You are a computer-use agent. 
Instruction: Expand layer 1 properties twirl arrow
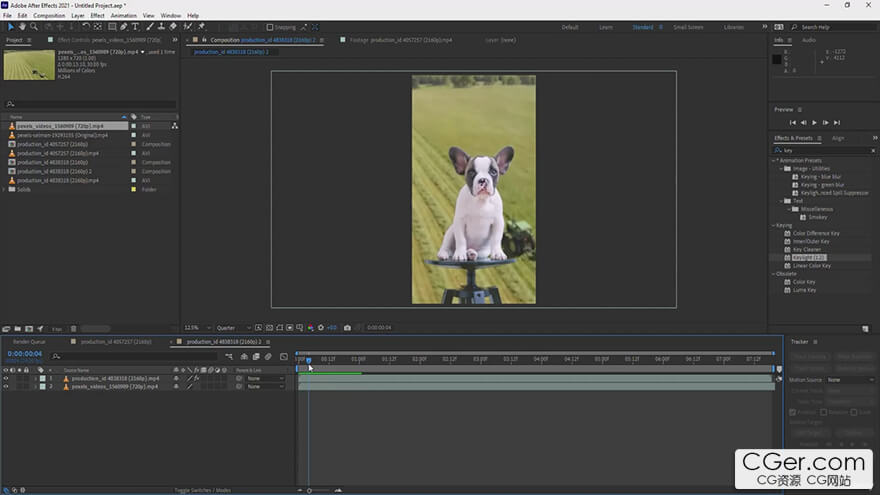(36, 379)
